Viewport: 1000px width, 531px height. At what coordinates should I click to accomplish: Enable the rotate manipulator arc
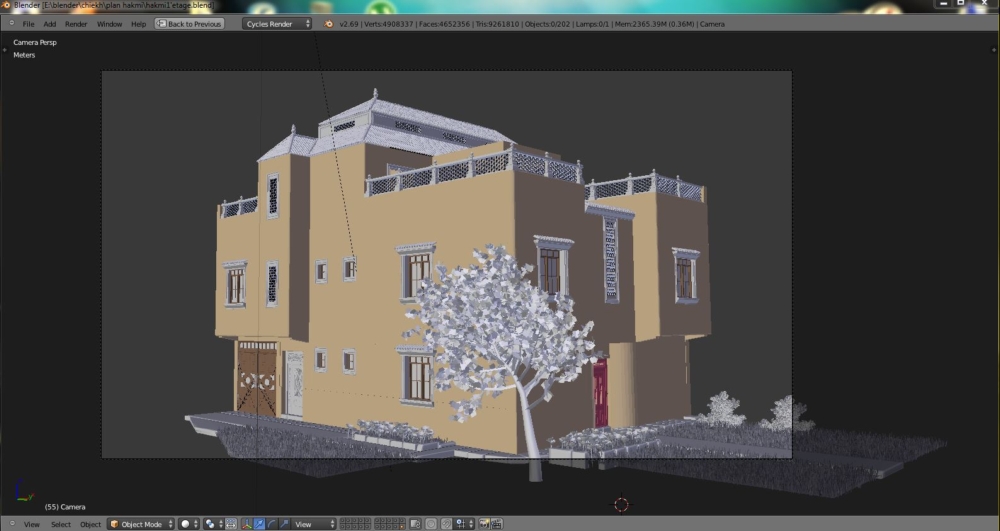[x=272, y=524]
